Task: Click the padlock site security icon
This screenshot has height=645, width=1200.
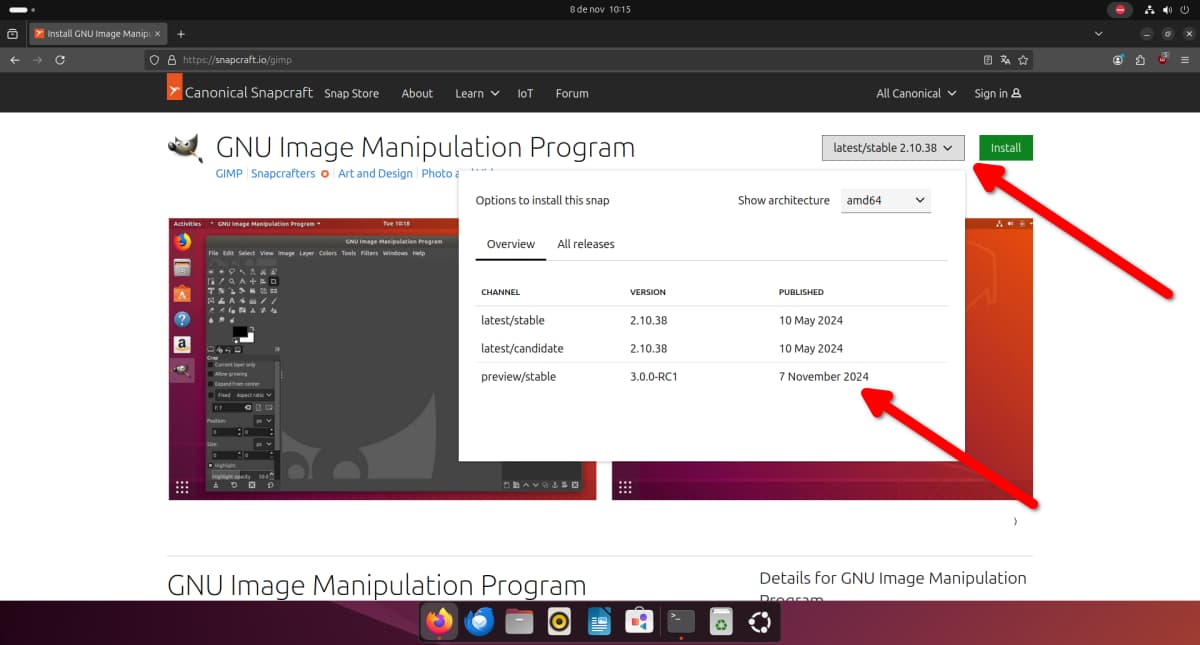Action: pyautogui.click(x=171, y=60)
